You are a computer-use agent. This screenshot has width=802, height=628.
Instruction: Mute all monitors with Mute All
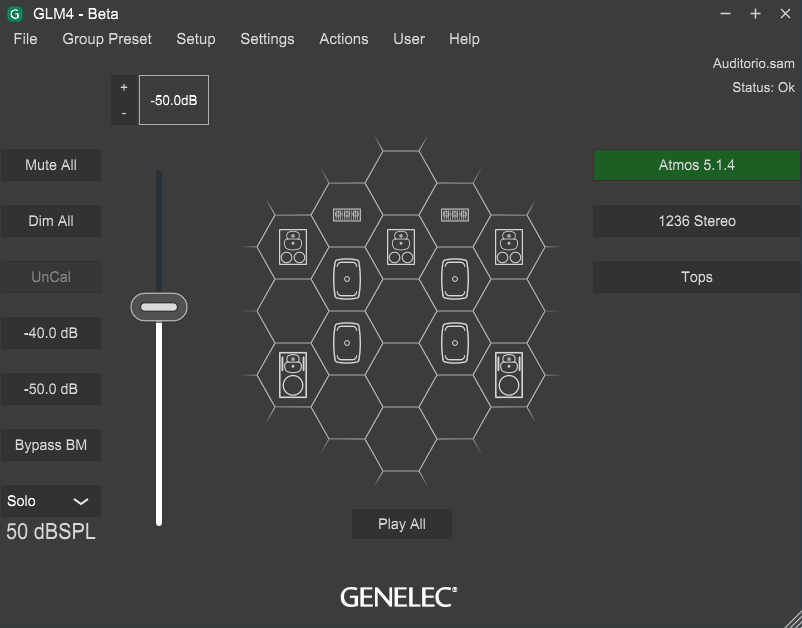pos(51,164)
